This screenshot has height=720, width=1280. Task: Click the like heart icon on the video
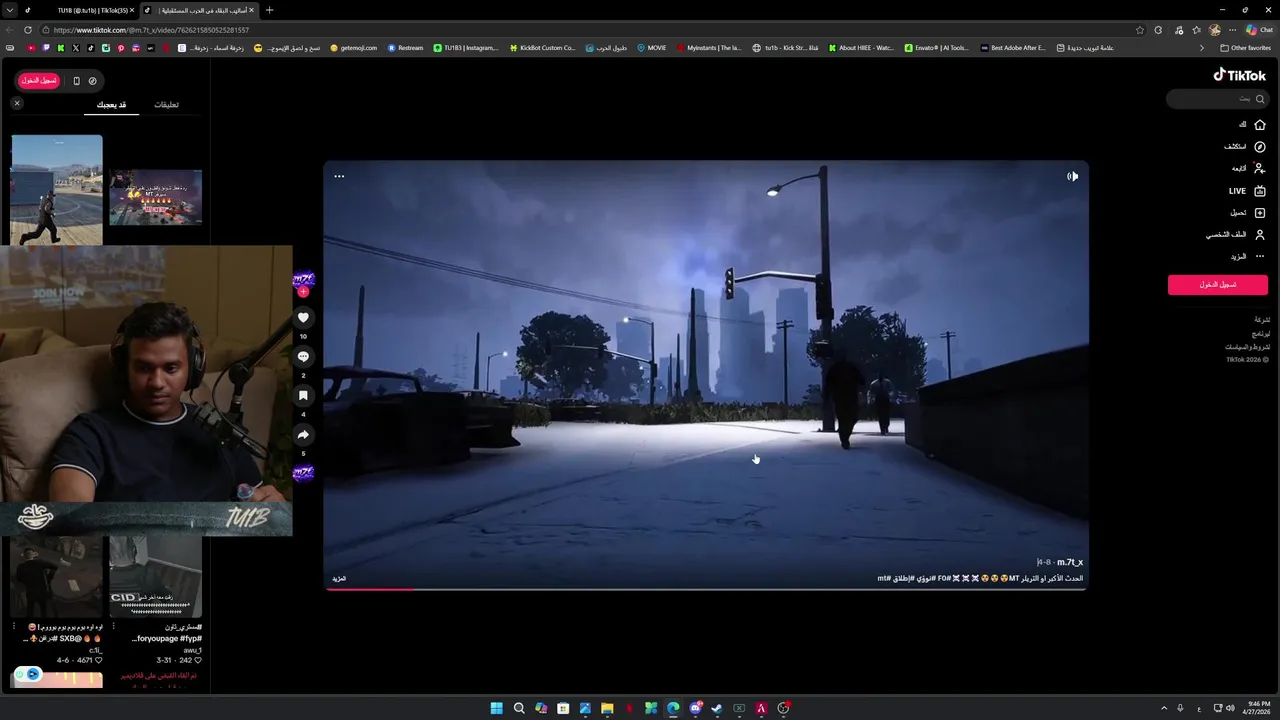pyautogui.click(x=303, y=317)
